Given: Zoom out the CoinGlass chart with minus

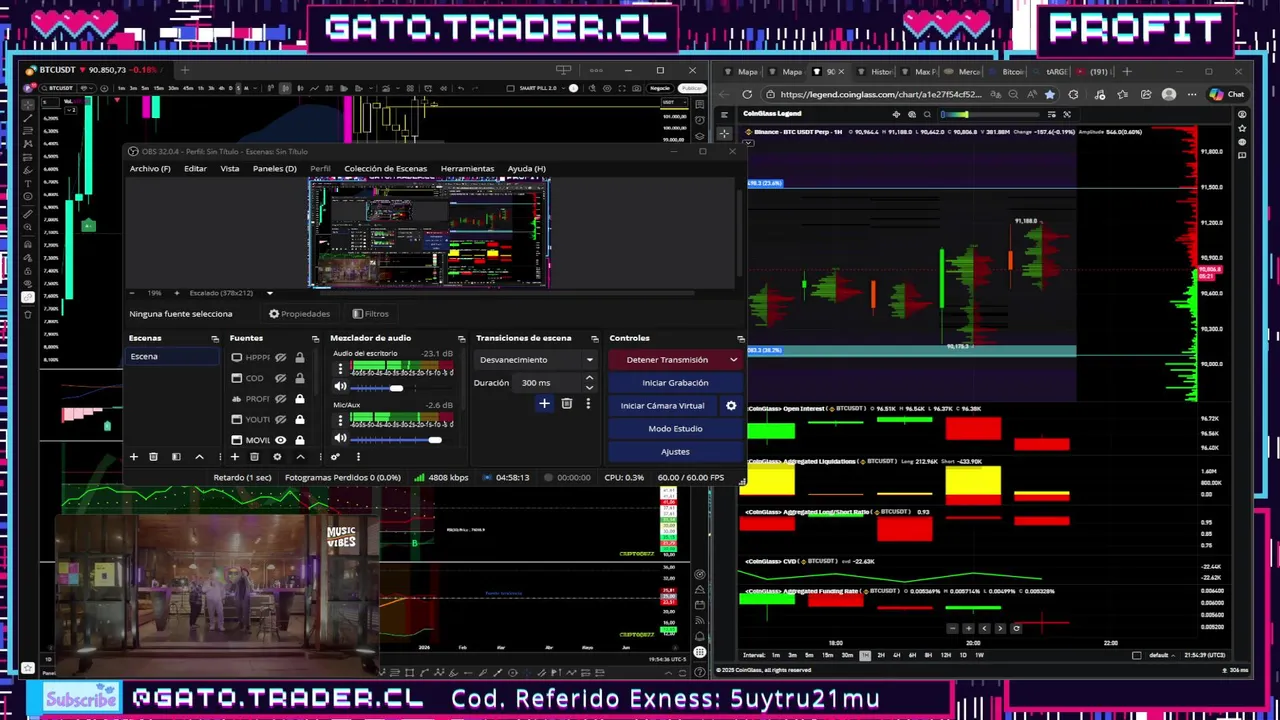Looking at the screenshot, I should point(952,628).
